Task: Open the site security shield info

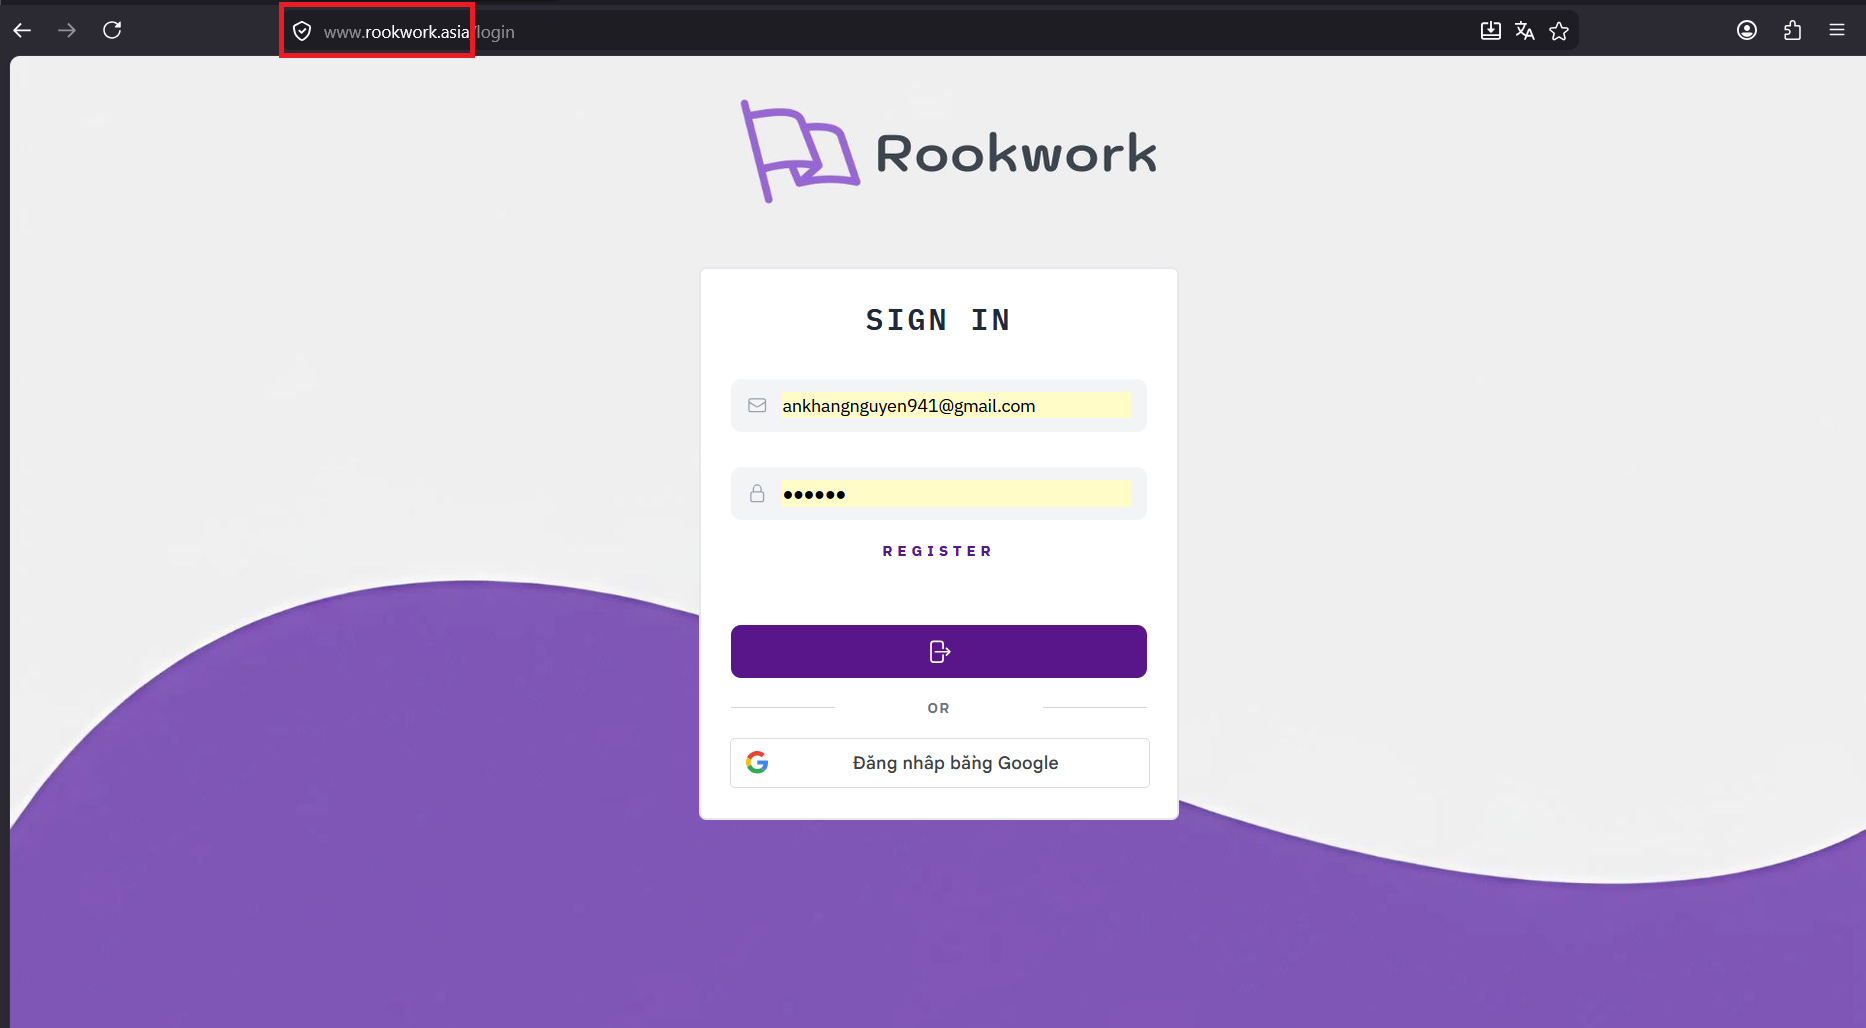Action: tap(302, 31)
